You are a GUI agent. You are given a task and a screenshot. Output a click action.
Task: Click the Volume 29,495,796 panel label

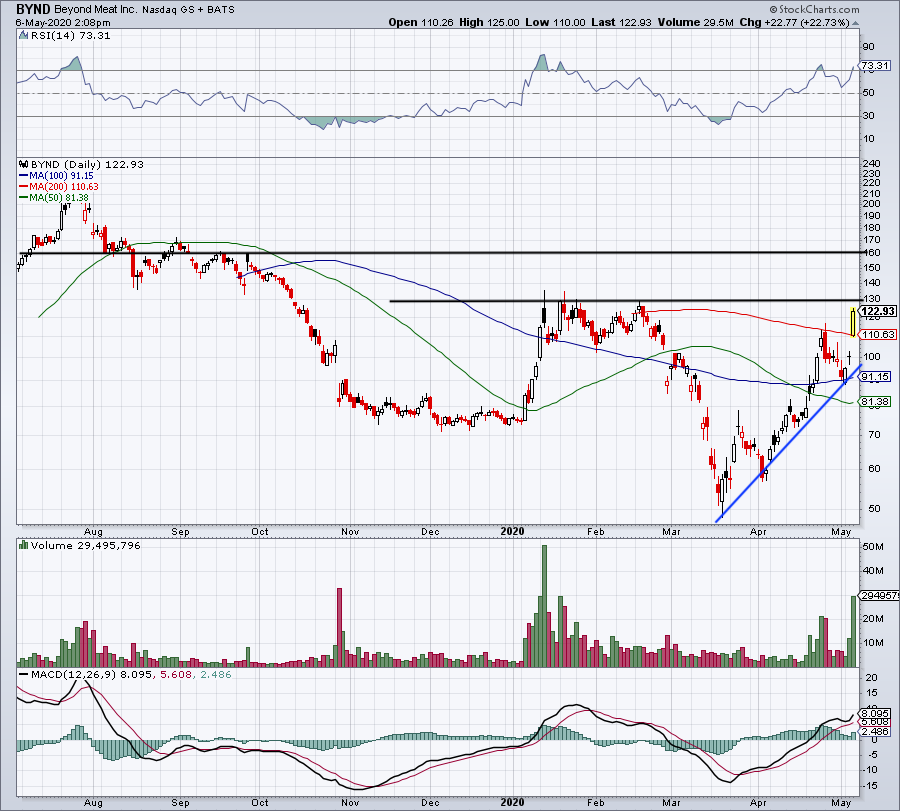click(x=86, y=545)
